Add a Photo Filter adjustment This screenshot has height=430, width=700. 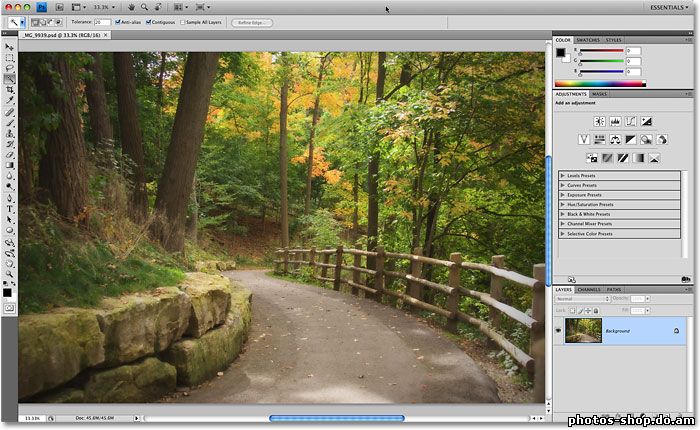tap(646, 140)
